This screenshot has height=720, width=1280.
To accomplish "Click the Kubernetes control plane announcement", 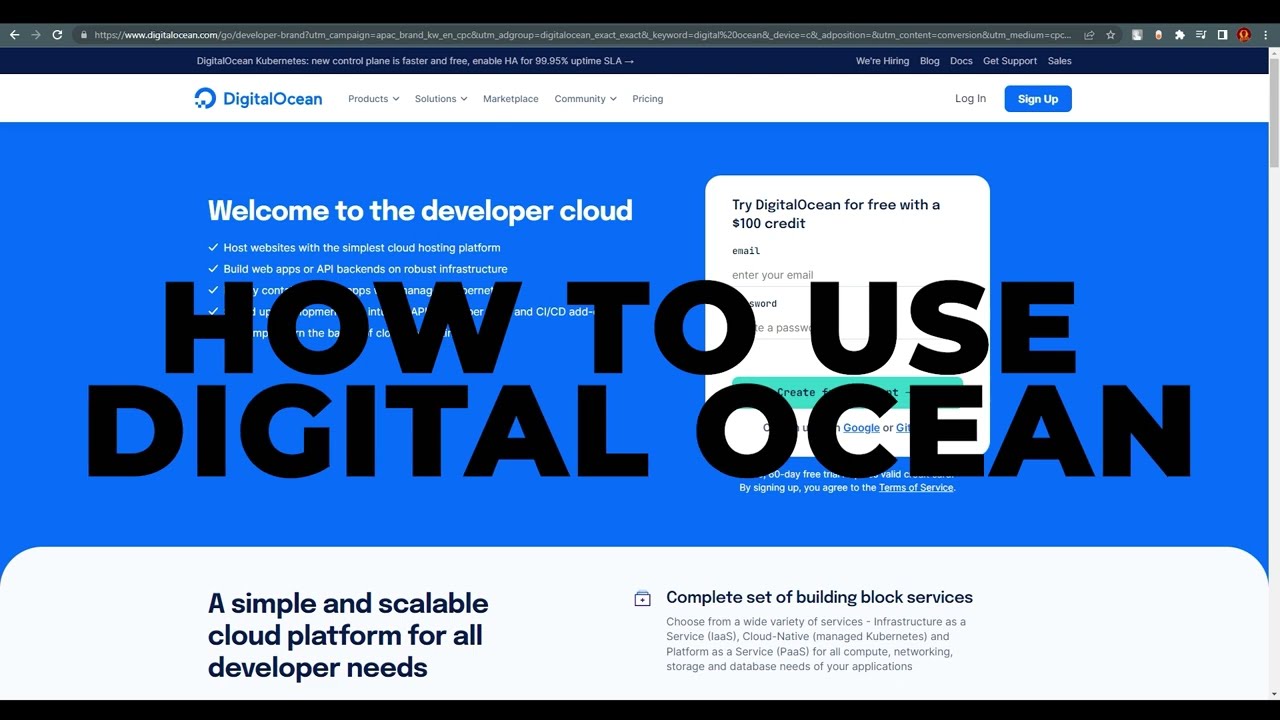I will (415, 61).
